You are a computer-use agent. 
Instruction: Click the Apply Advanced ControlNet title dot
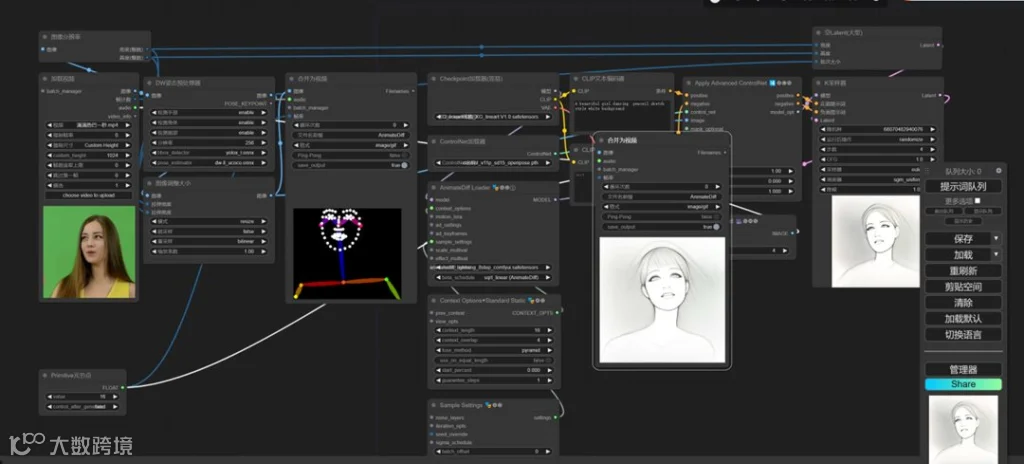[689, 83]
